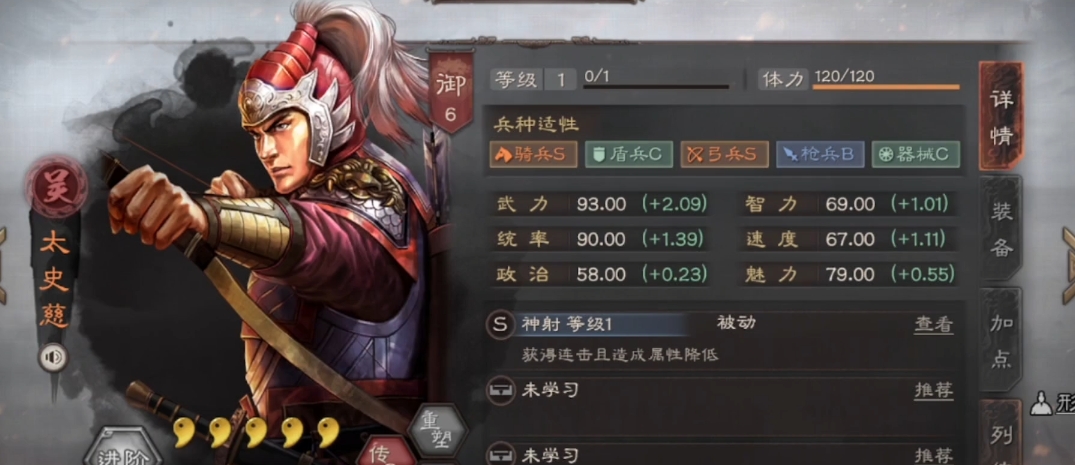Select the 器械C siege aptitude badge

tap(915, 154)
